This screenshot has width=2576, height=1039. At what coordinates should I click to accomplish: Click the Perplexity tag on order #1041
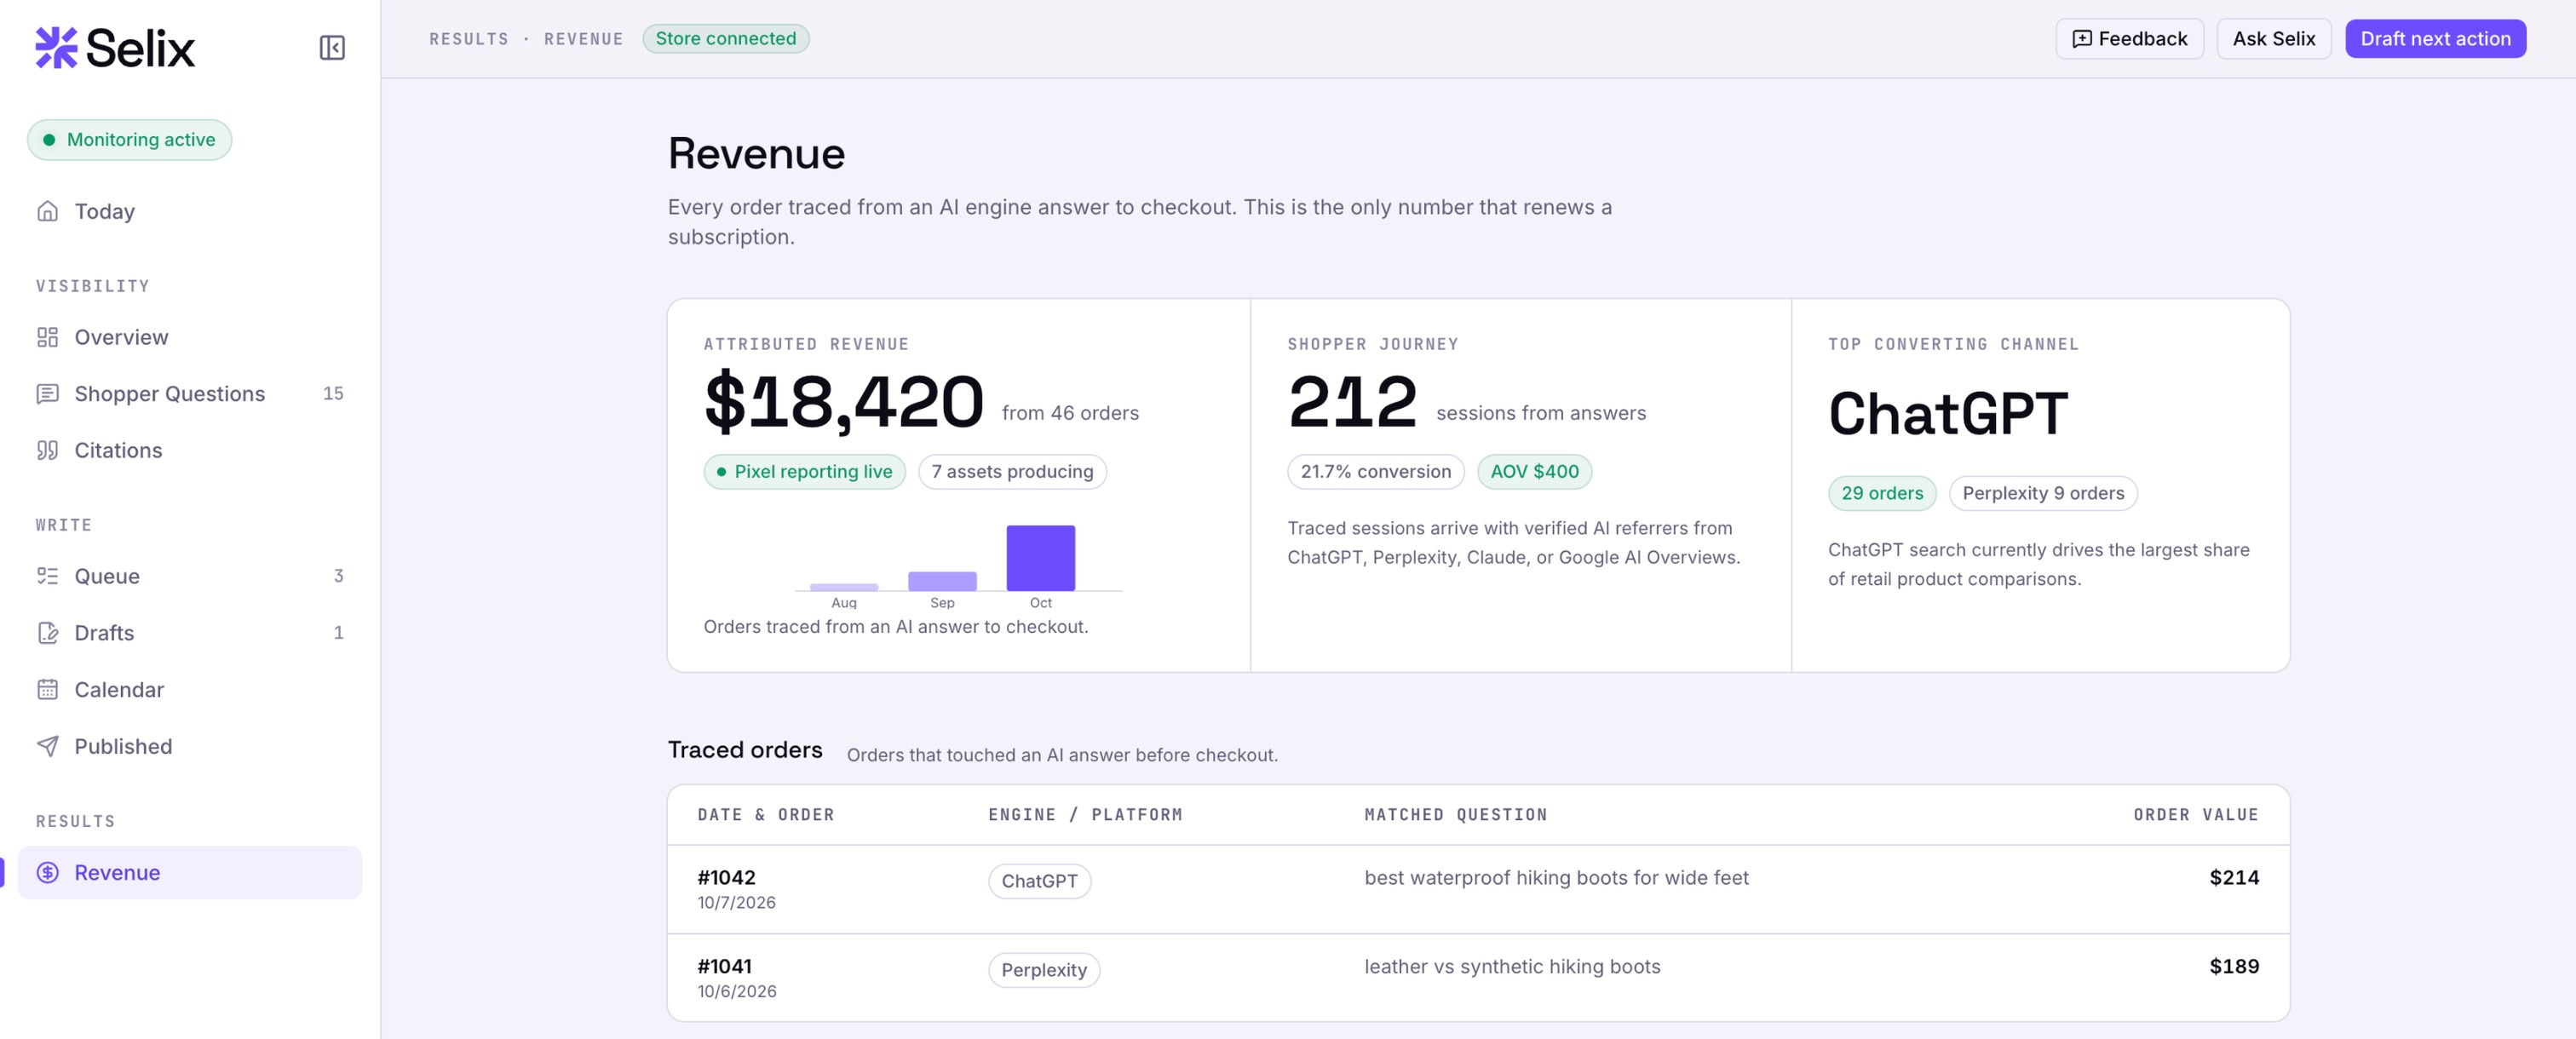click(x=1044, y=970)
